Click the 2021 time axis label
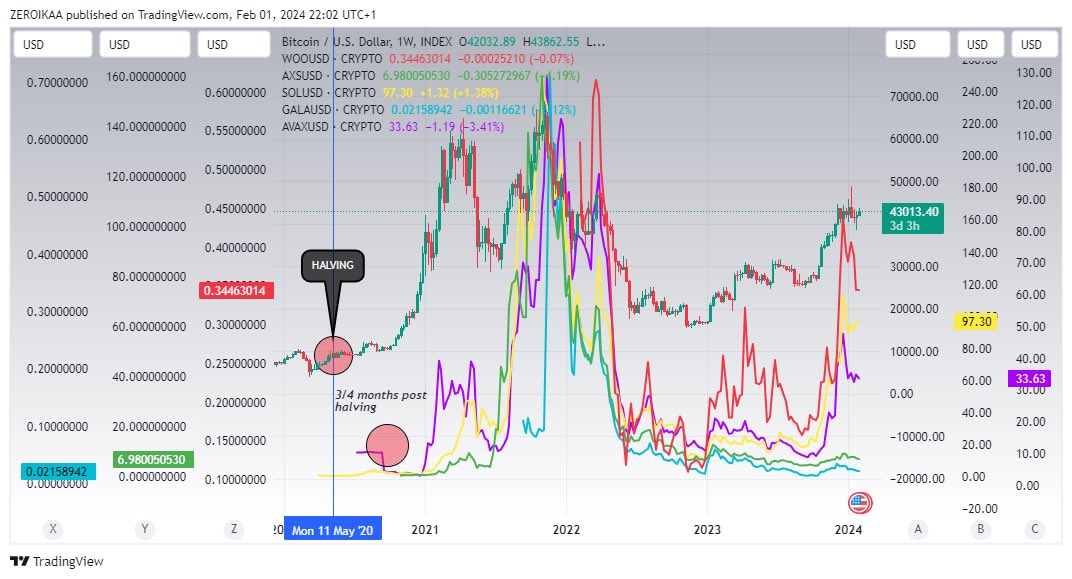The image size is (1072, 579). (425, 530)
